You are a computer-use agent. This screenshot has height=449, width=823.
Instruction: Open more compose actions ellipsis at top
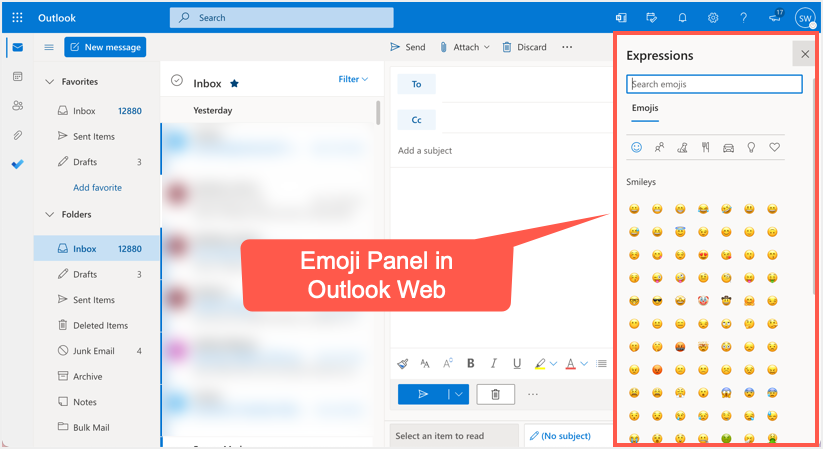(x=567, y=47)
